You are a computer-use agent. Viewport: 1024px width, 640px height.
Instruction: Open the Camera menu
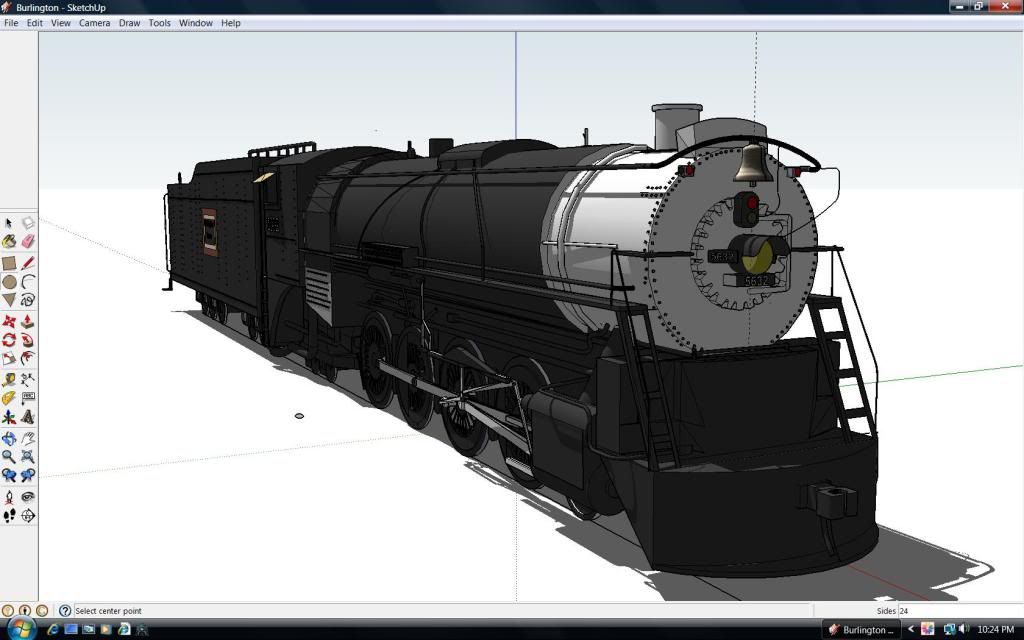tap(95, 23)
